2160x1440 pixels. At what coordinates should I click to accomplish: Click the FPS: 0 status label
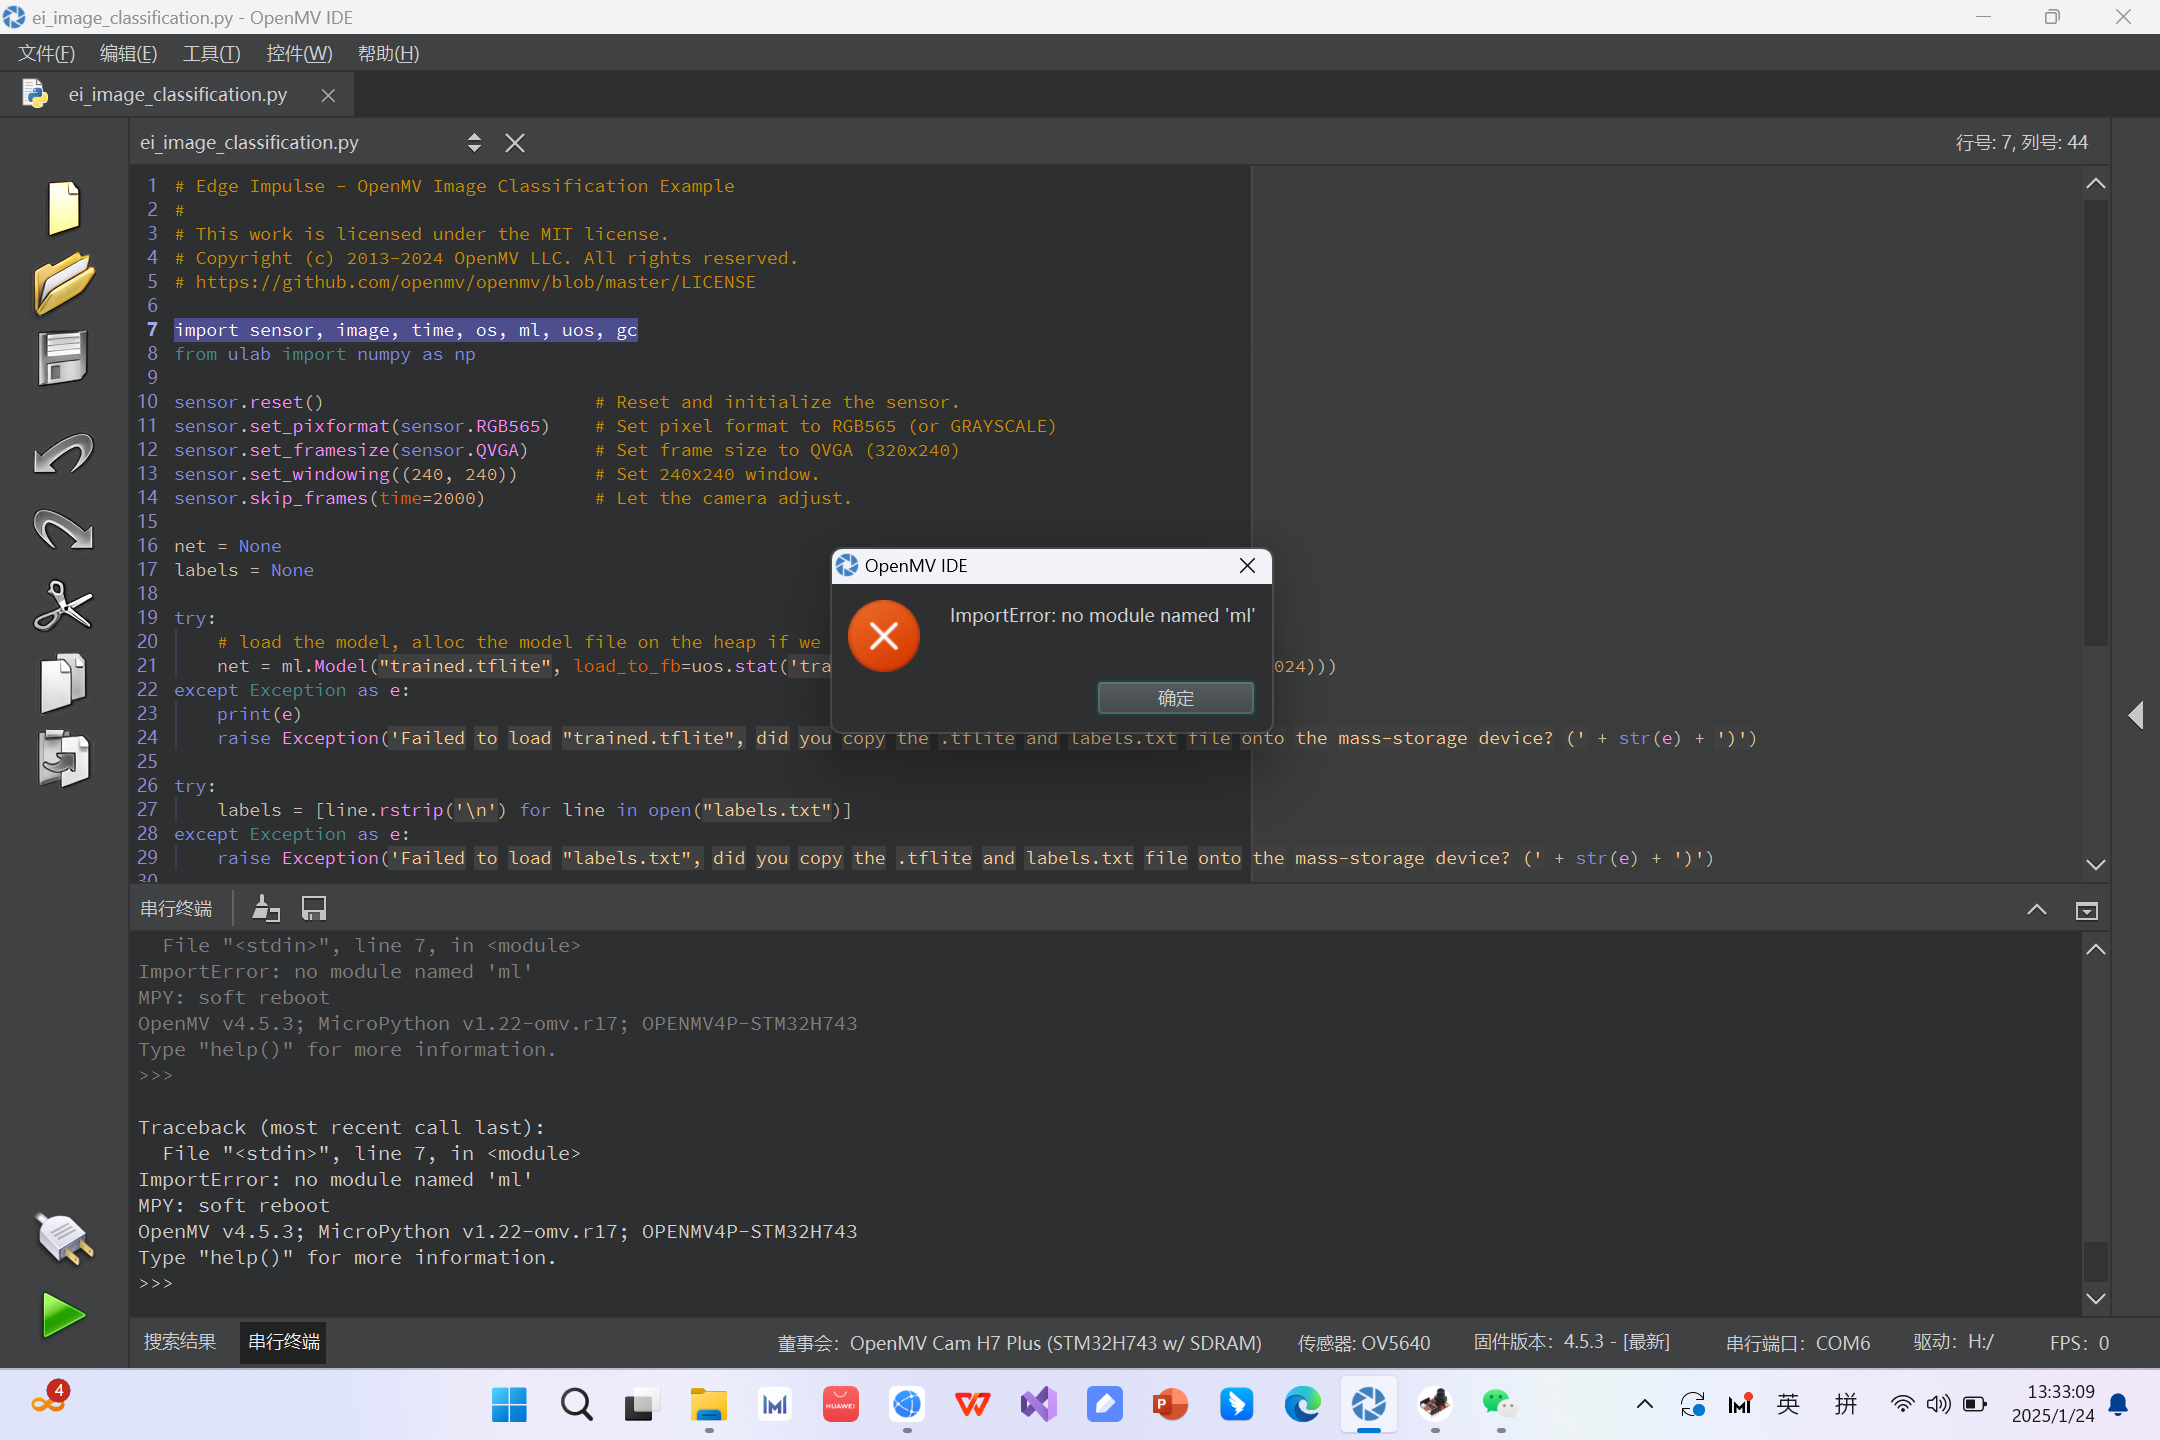pos(2079,1343)
